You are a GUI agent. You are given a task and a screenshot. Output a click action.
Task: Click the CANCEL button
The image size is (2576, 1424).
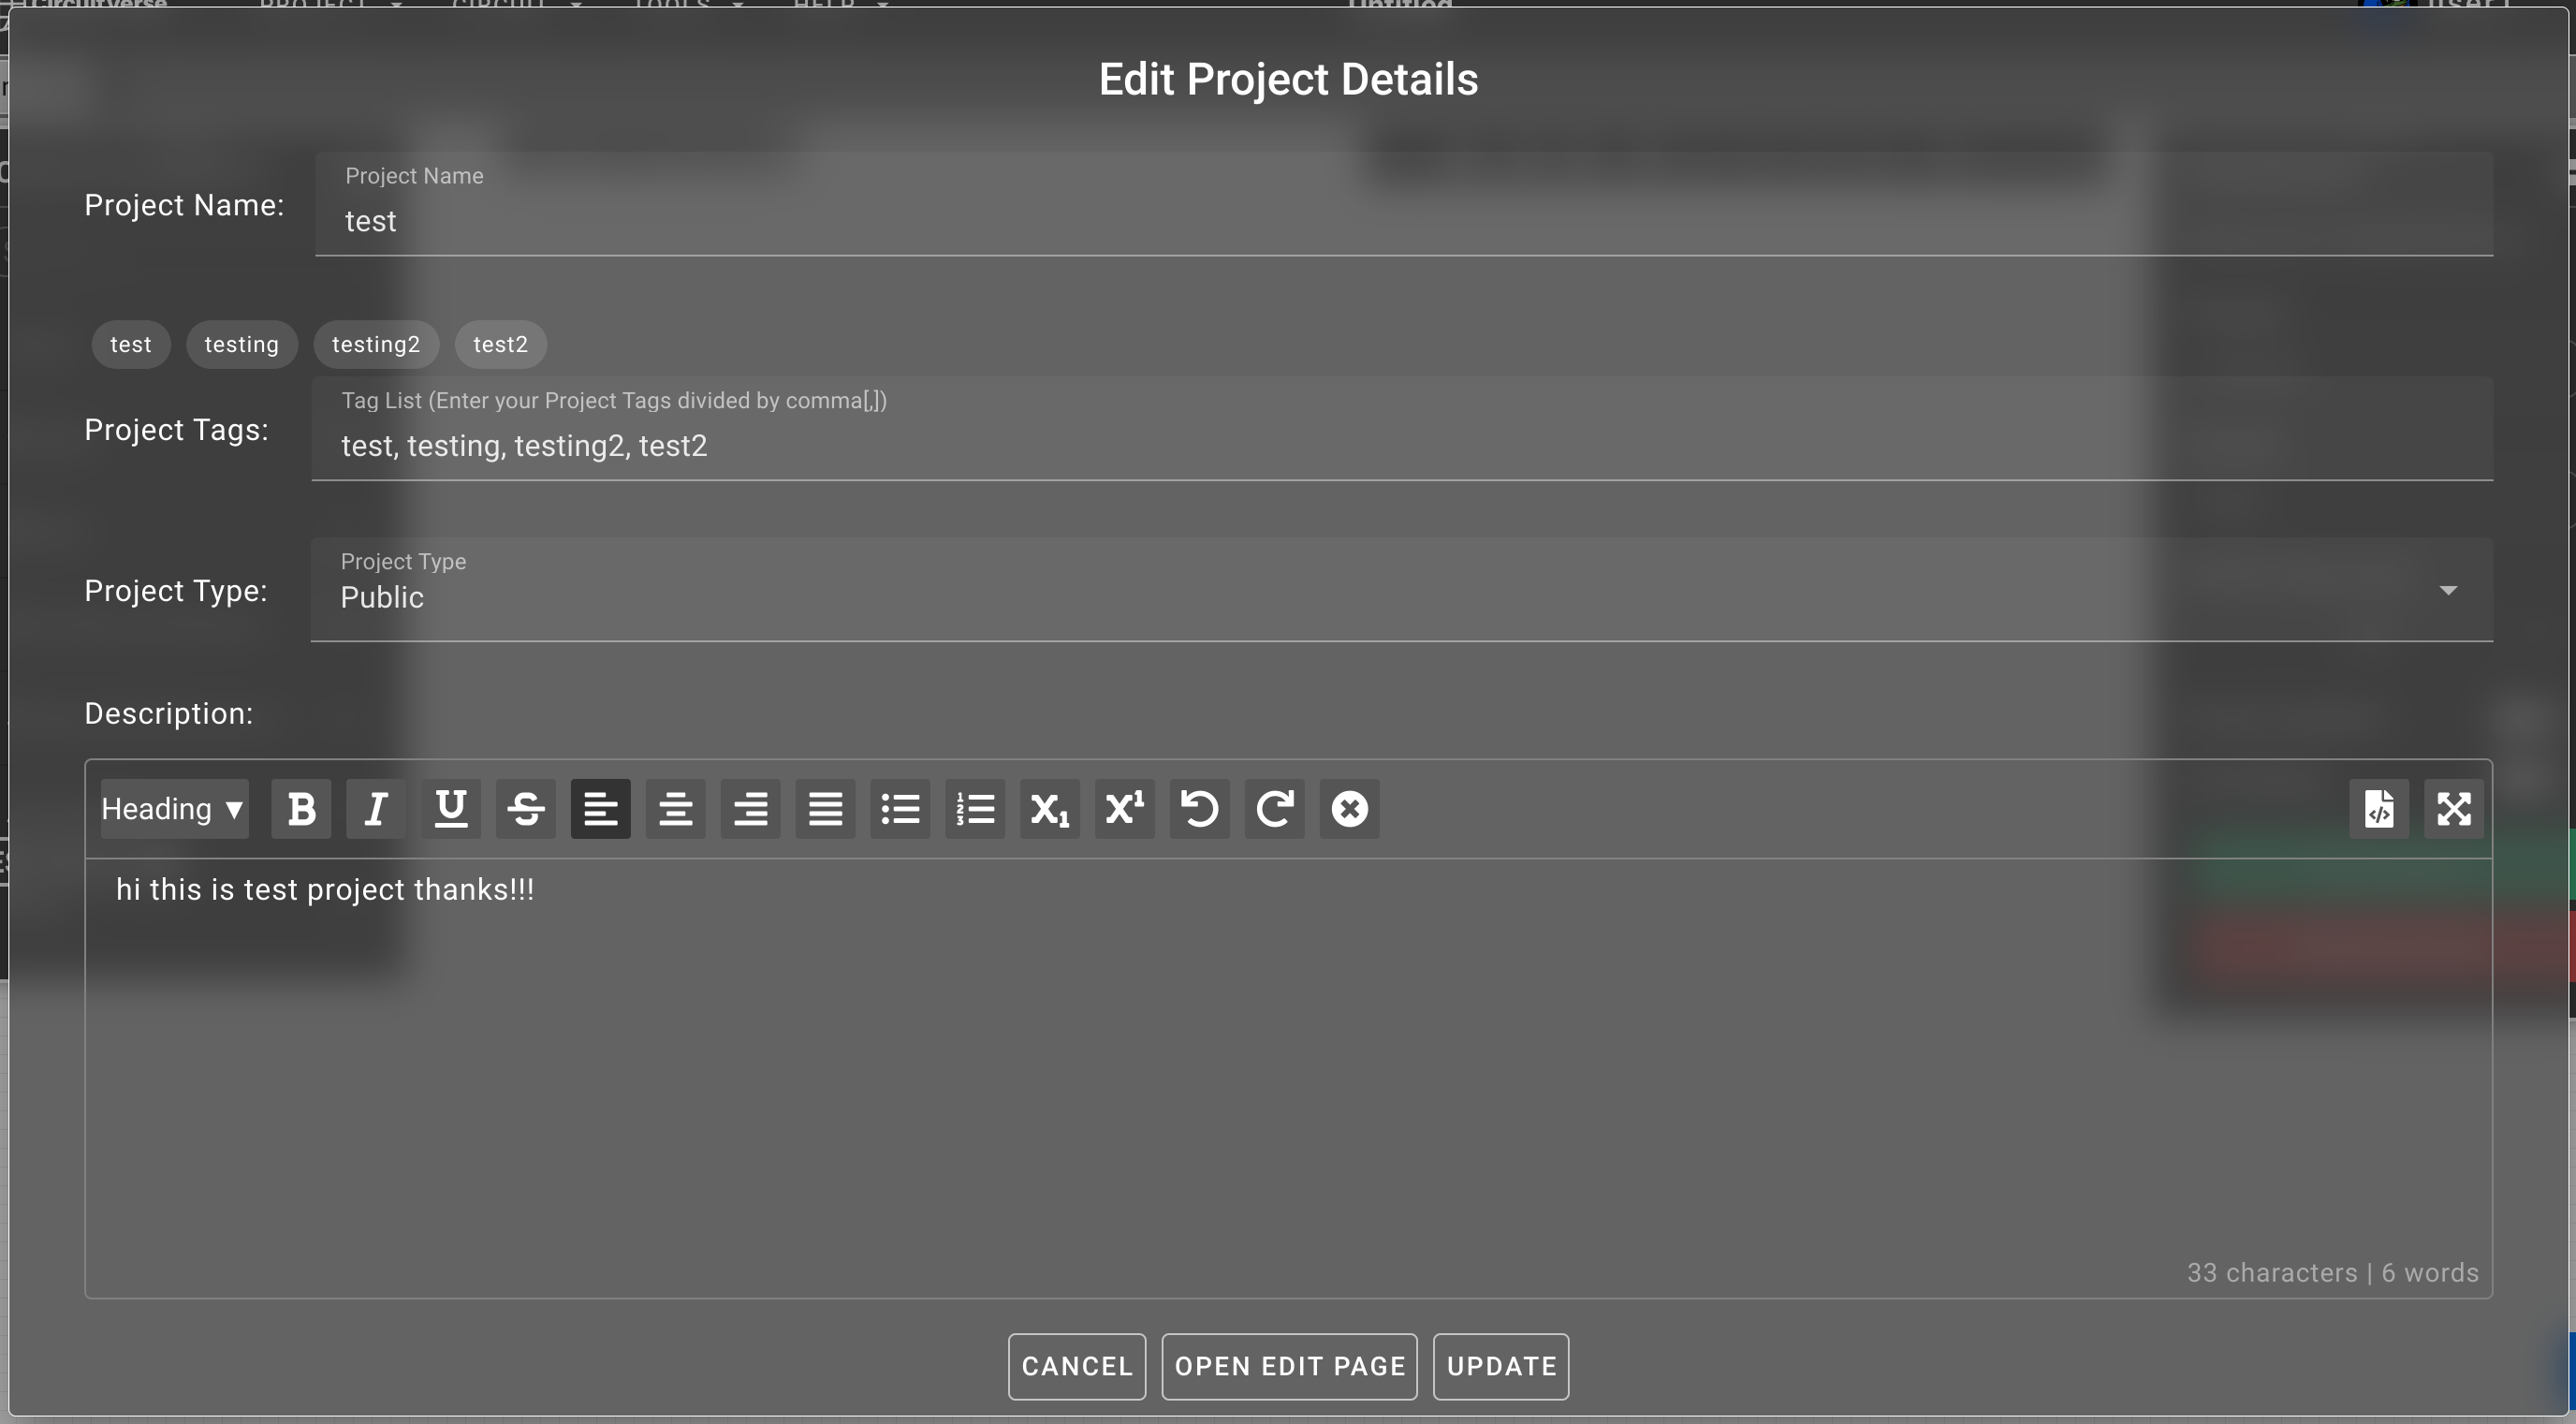tap(1076, 1367)
